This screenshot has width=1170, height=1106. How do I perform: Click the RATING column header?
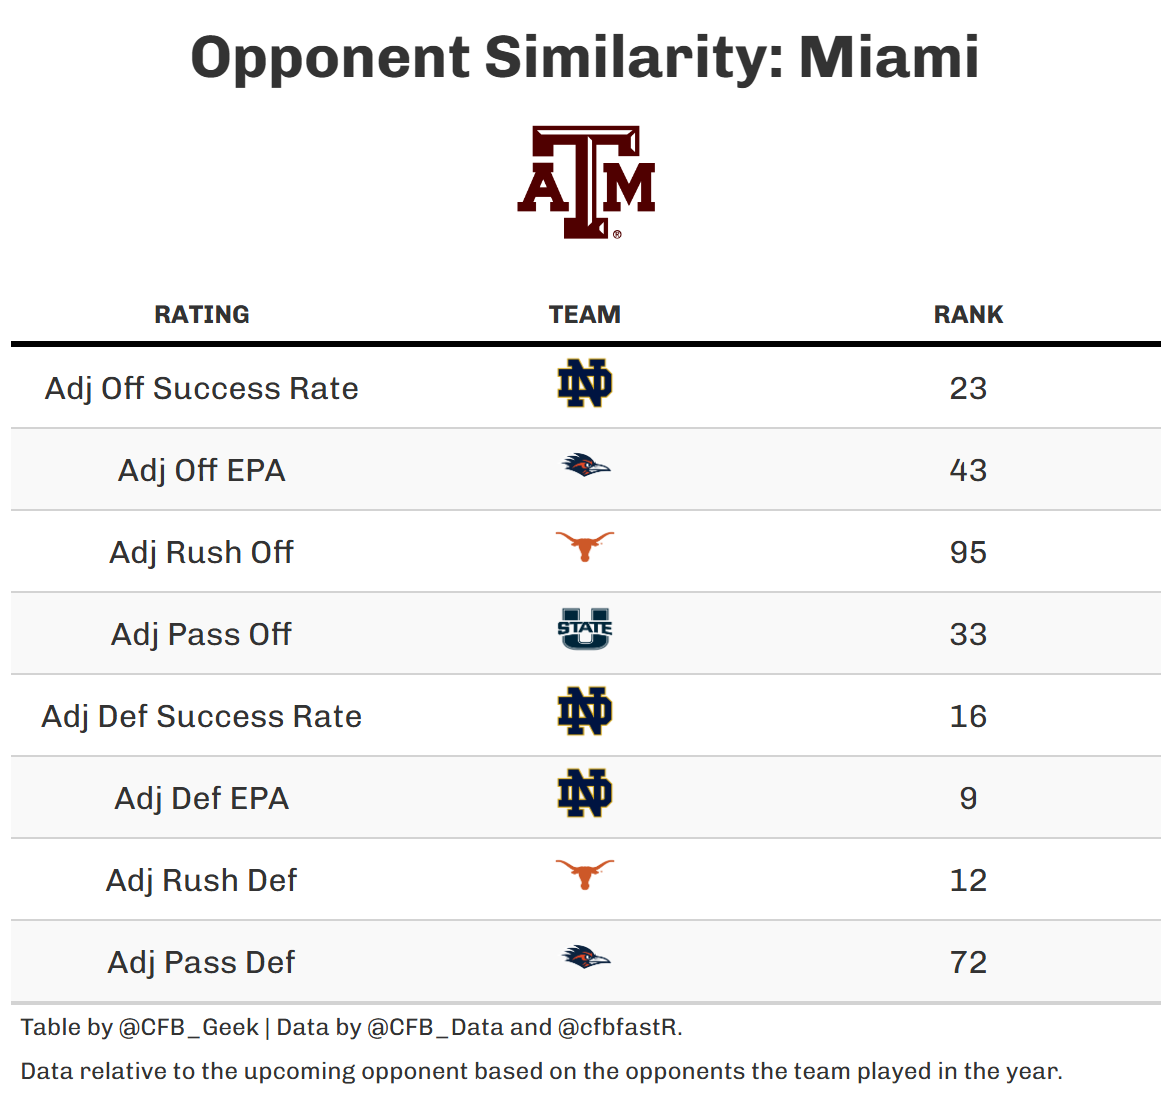point(202,315)
